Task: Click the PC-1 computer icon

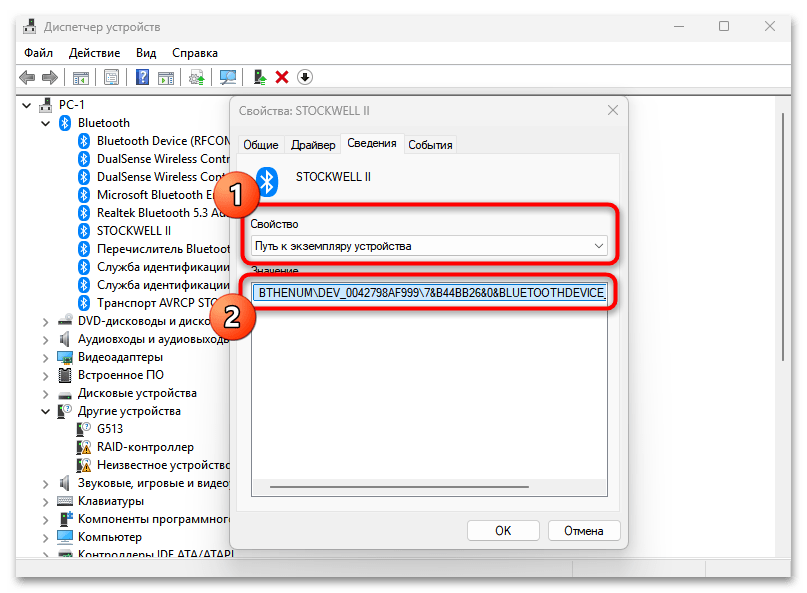Action: click(x=46, y=105)
